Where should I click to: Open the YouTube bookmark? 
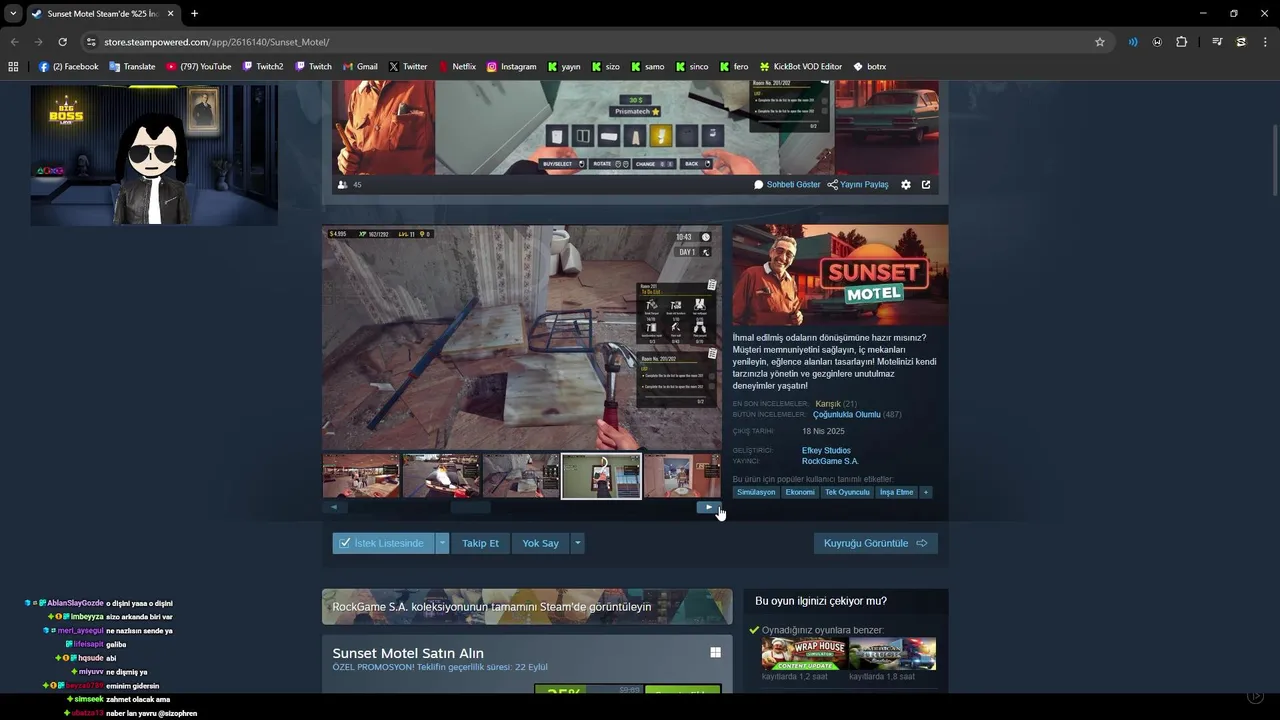(198, 67)
